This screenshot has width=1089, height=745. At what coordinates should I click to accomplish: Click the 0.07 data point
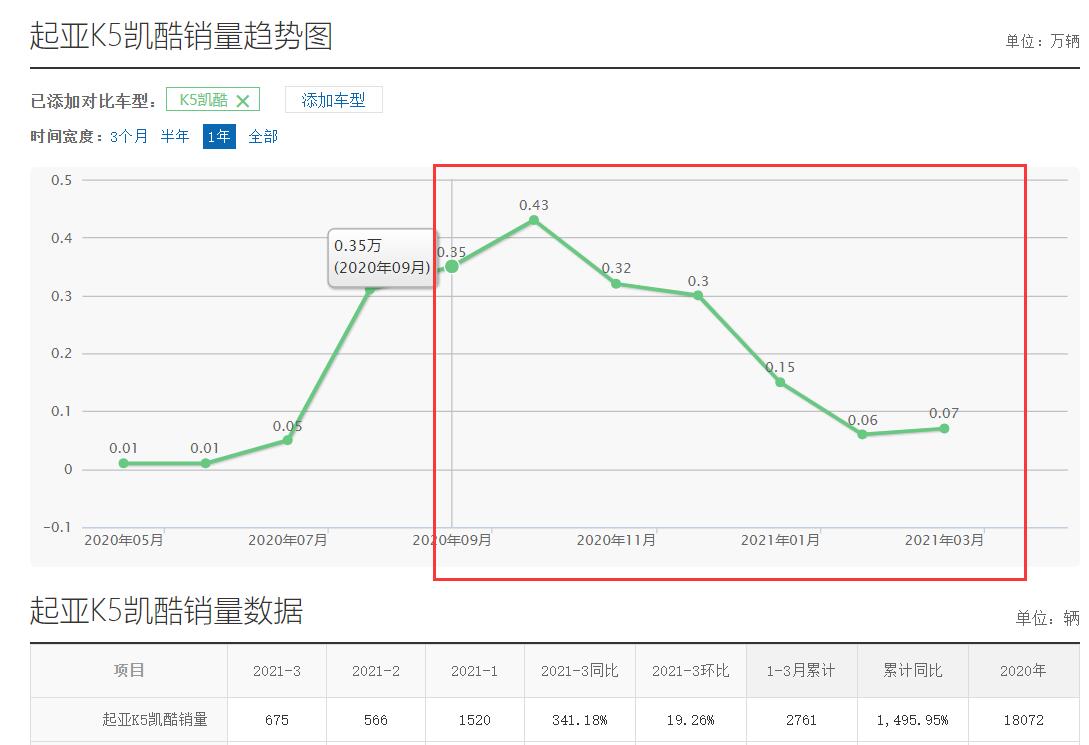[944, 428]
